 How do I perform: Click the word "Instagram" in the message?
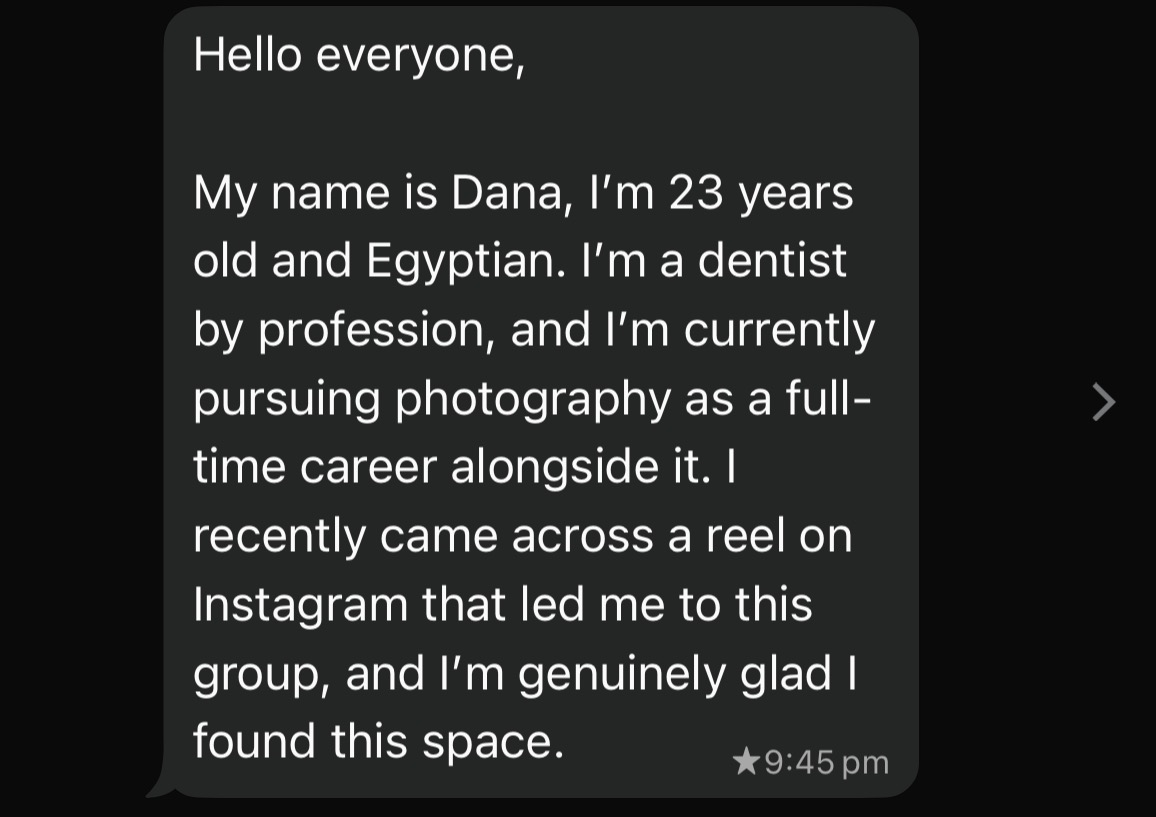coord(301,605)
